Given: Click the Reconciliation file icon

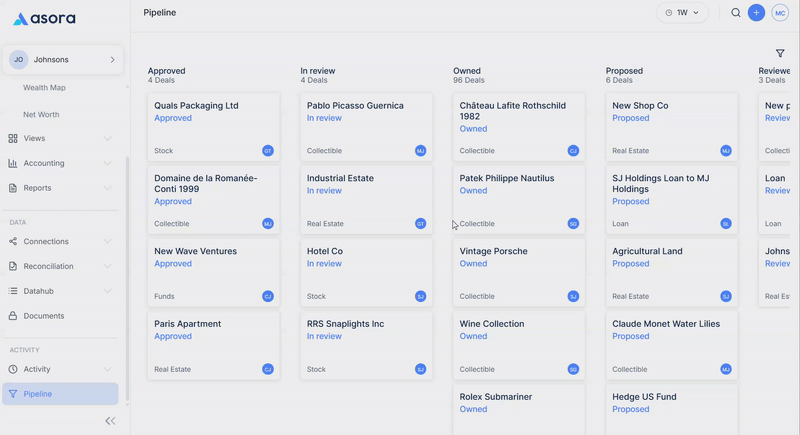Looking at the screenshot, I should click(x=13, y=266).
